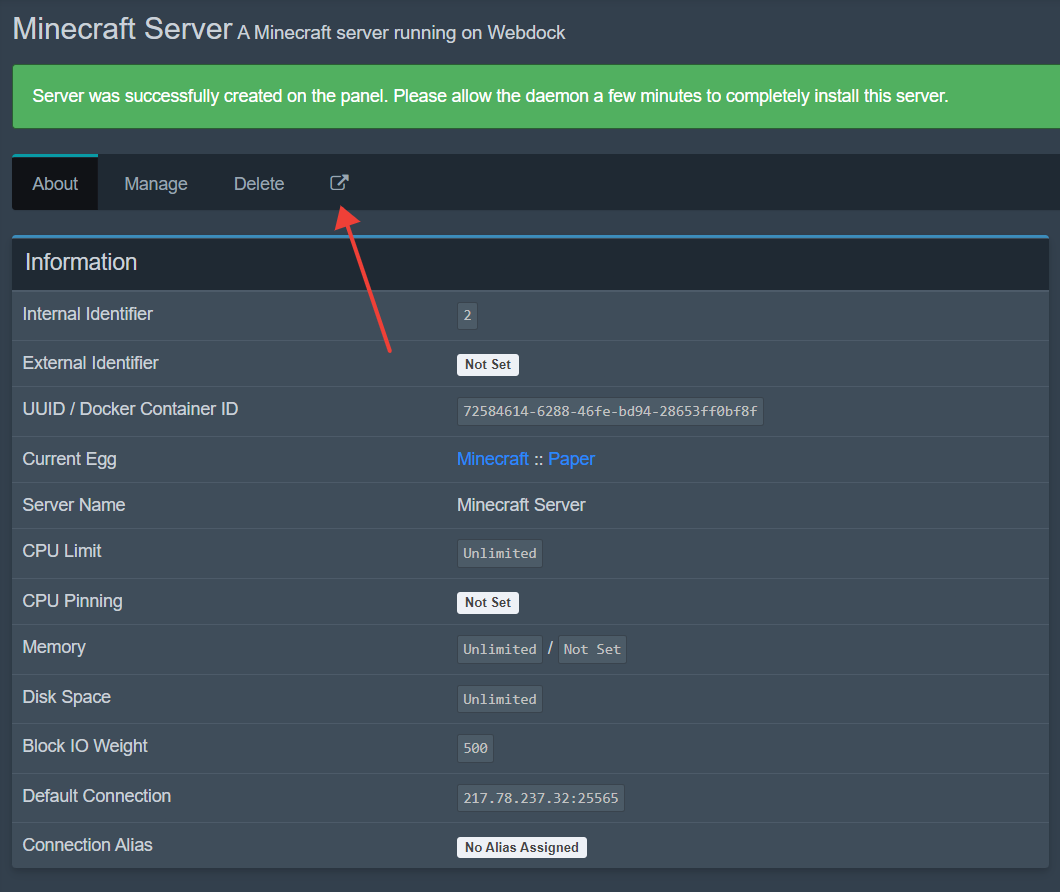Image resolution: width=1060 pixels, height=892 pixels.
Task: Click the CPU Pinning Not Set badge
Action: (x=488, y=603)
